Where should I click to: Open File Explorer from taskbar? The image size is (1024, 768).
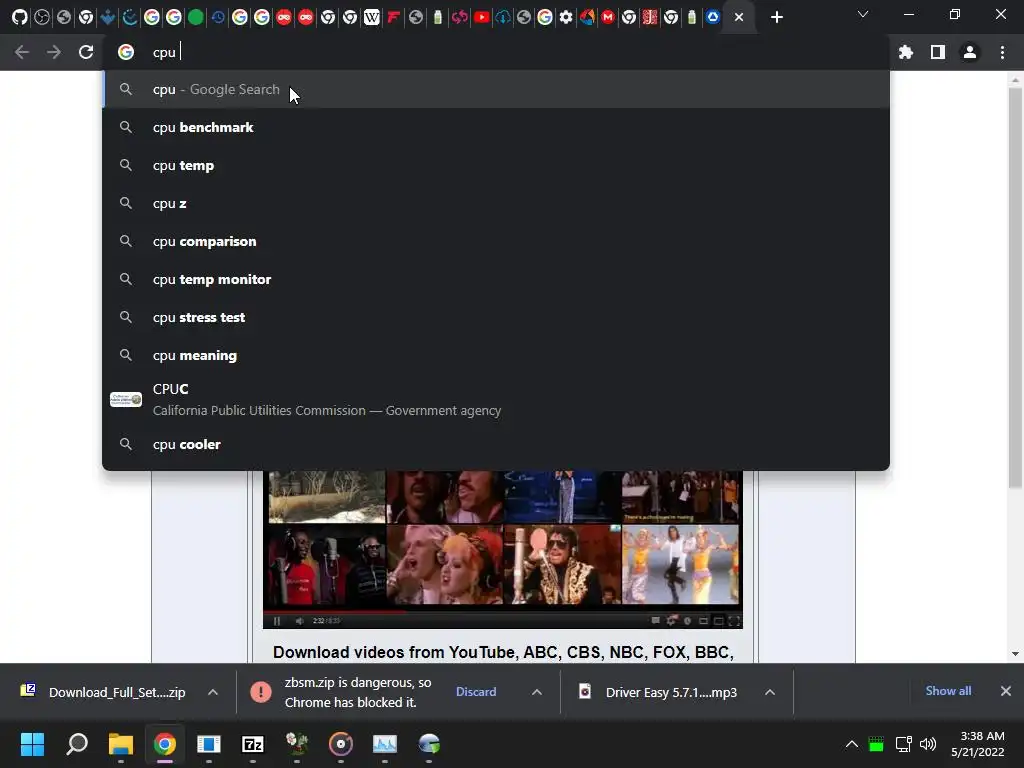[x=121, y=744]
